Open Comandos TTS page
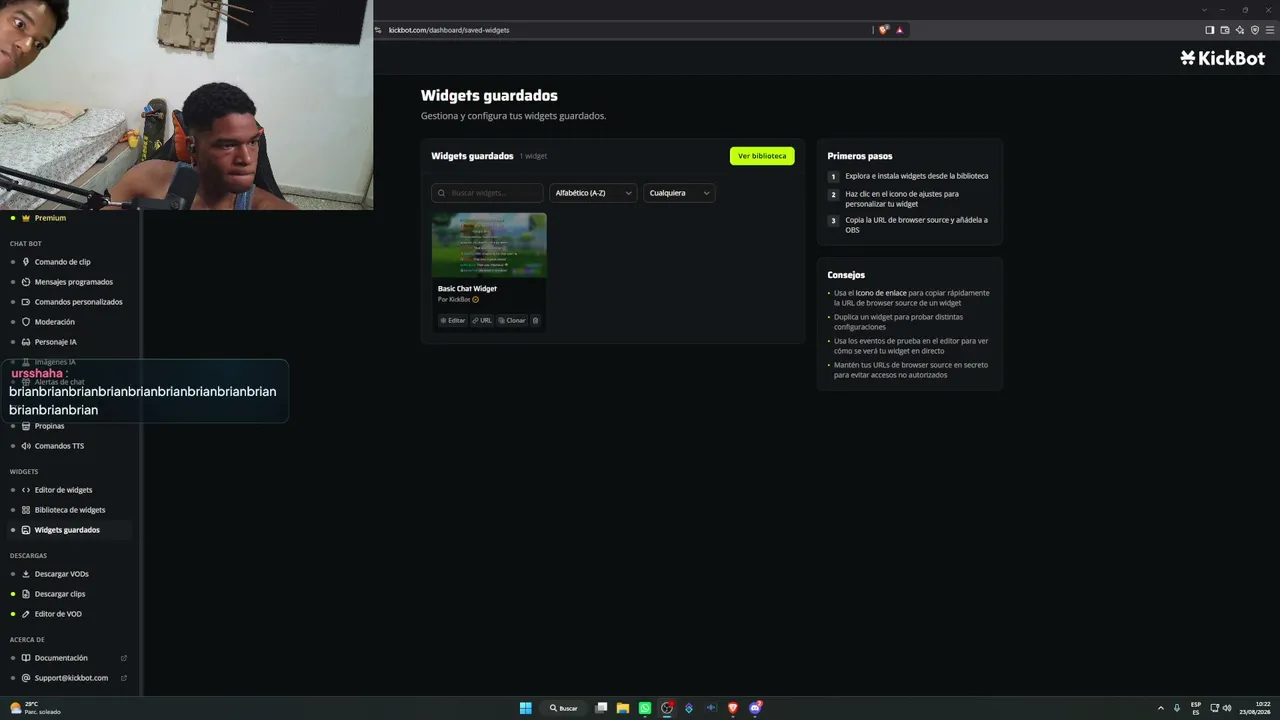 [68, 446]
